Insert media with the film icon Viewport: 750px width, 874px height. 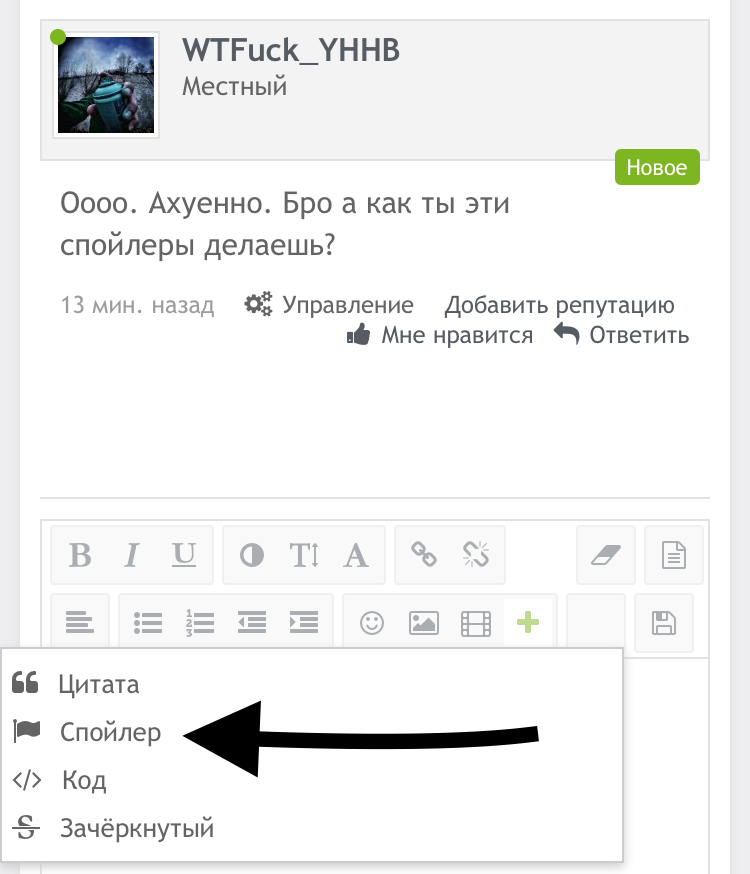[x=476, y=623]
